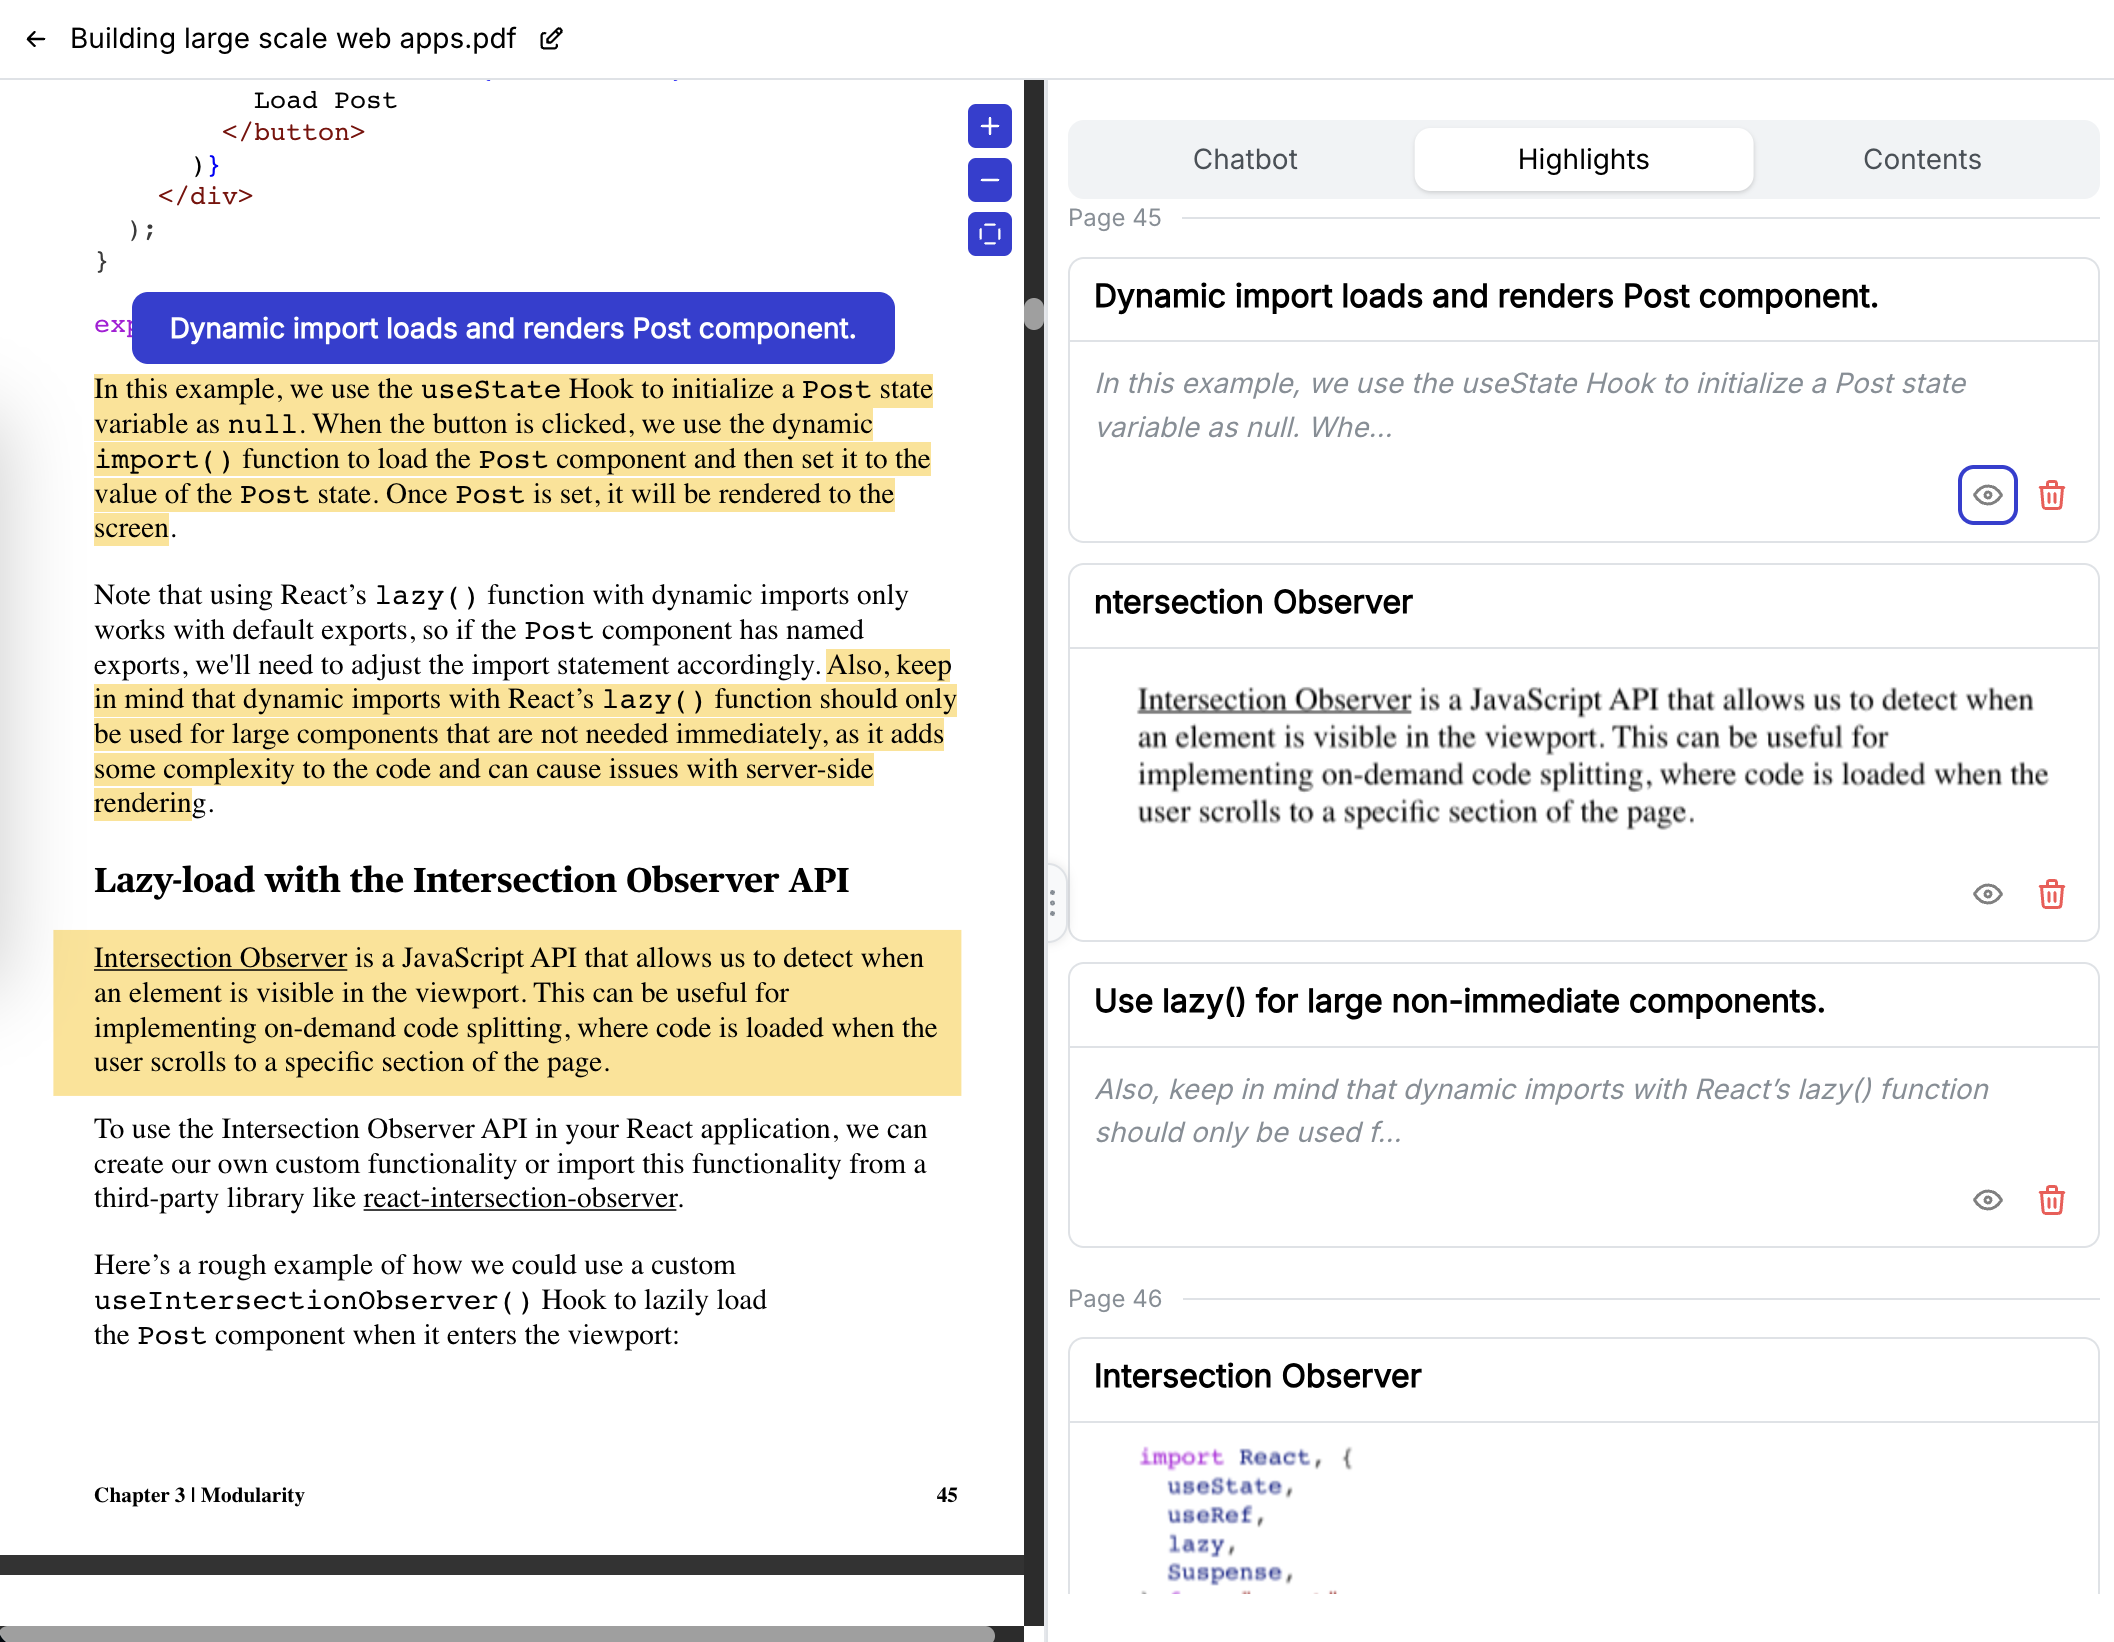The width and height of the screenshot is (2114, 1642).
Task: Go back using the left arrow icon
Action: click(36, 39)
